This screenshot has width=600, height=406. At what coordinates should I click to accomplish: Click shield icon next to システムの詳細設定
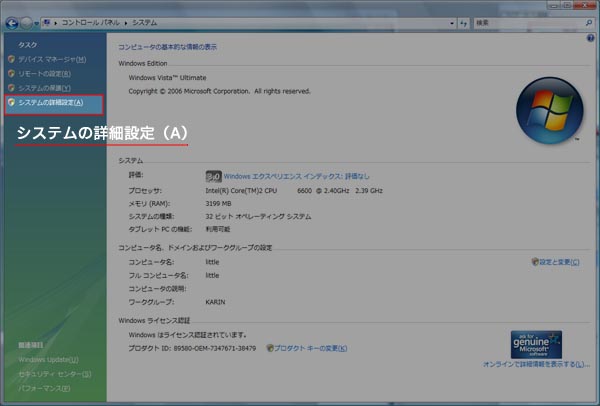point(11,102)
